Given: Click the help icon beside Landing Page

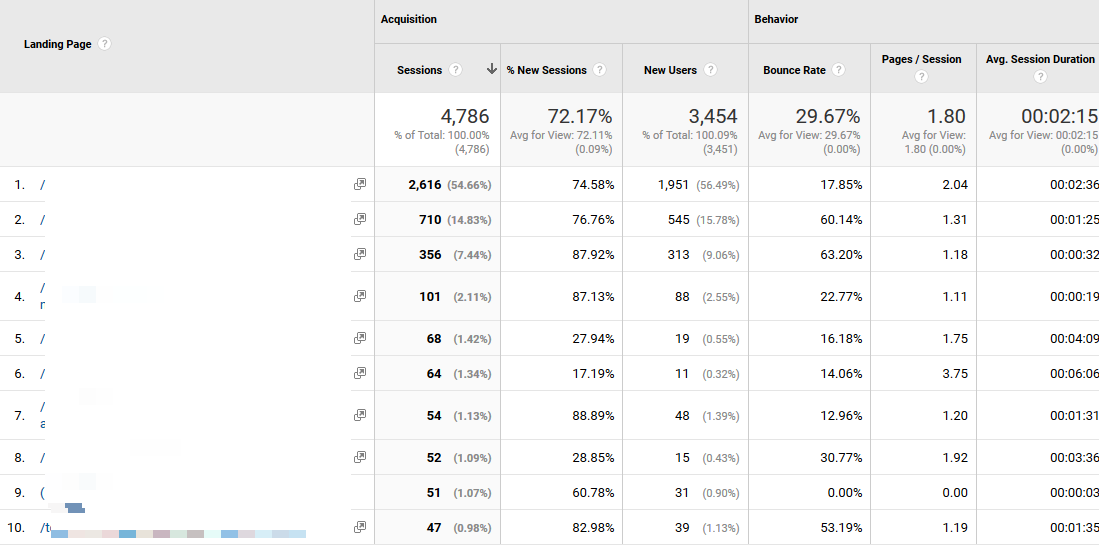Looking at the screenshot, I should click(105, 44).
